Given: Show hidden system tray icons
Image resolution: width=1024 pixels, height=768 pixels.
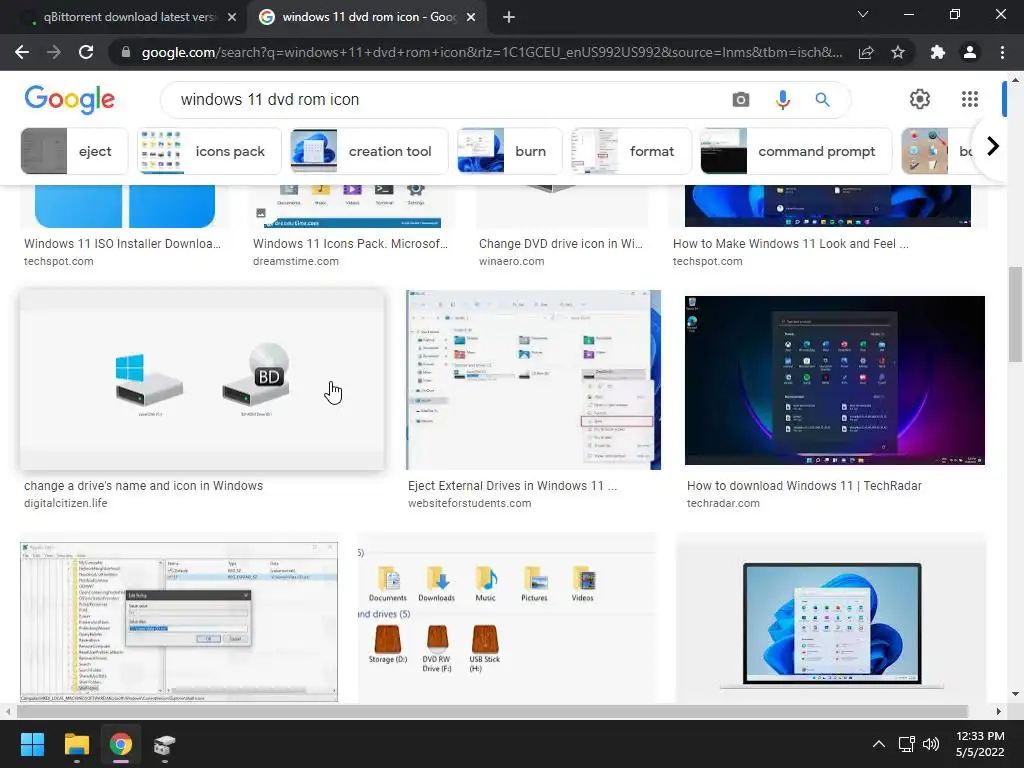Looking at the screenshot, I should 879,744.
